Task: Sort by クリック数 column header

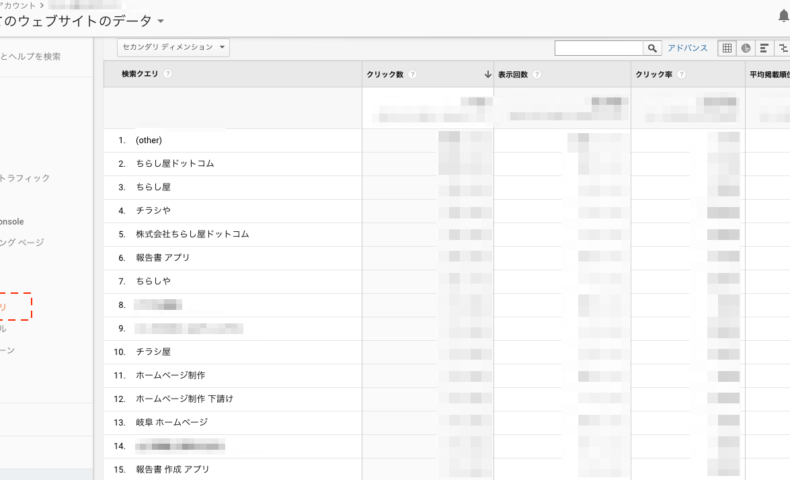Action: tap(385, 74)
